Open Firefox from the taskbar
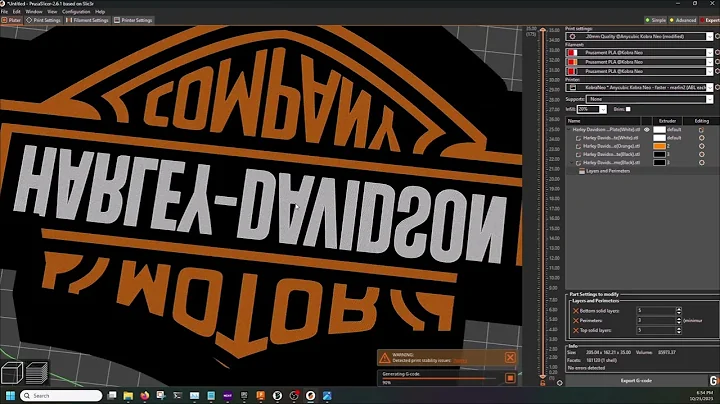 point(145,395)
